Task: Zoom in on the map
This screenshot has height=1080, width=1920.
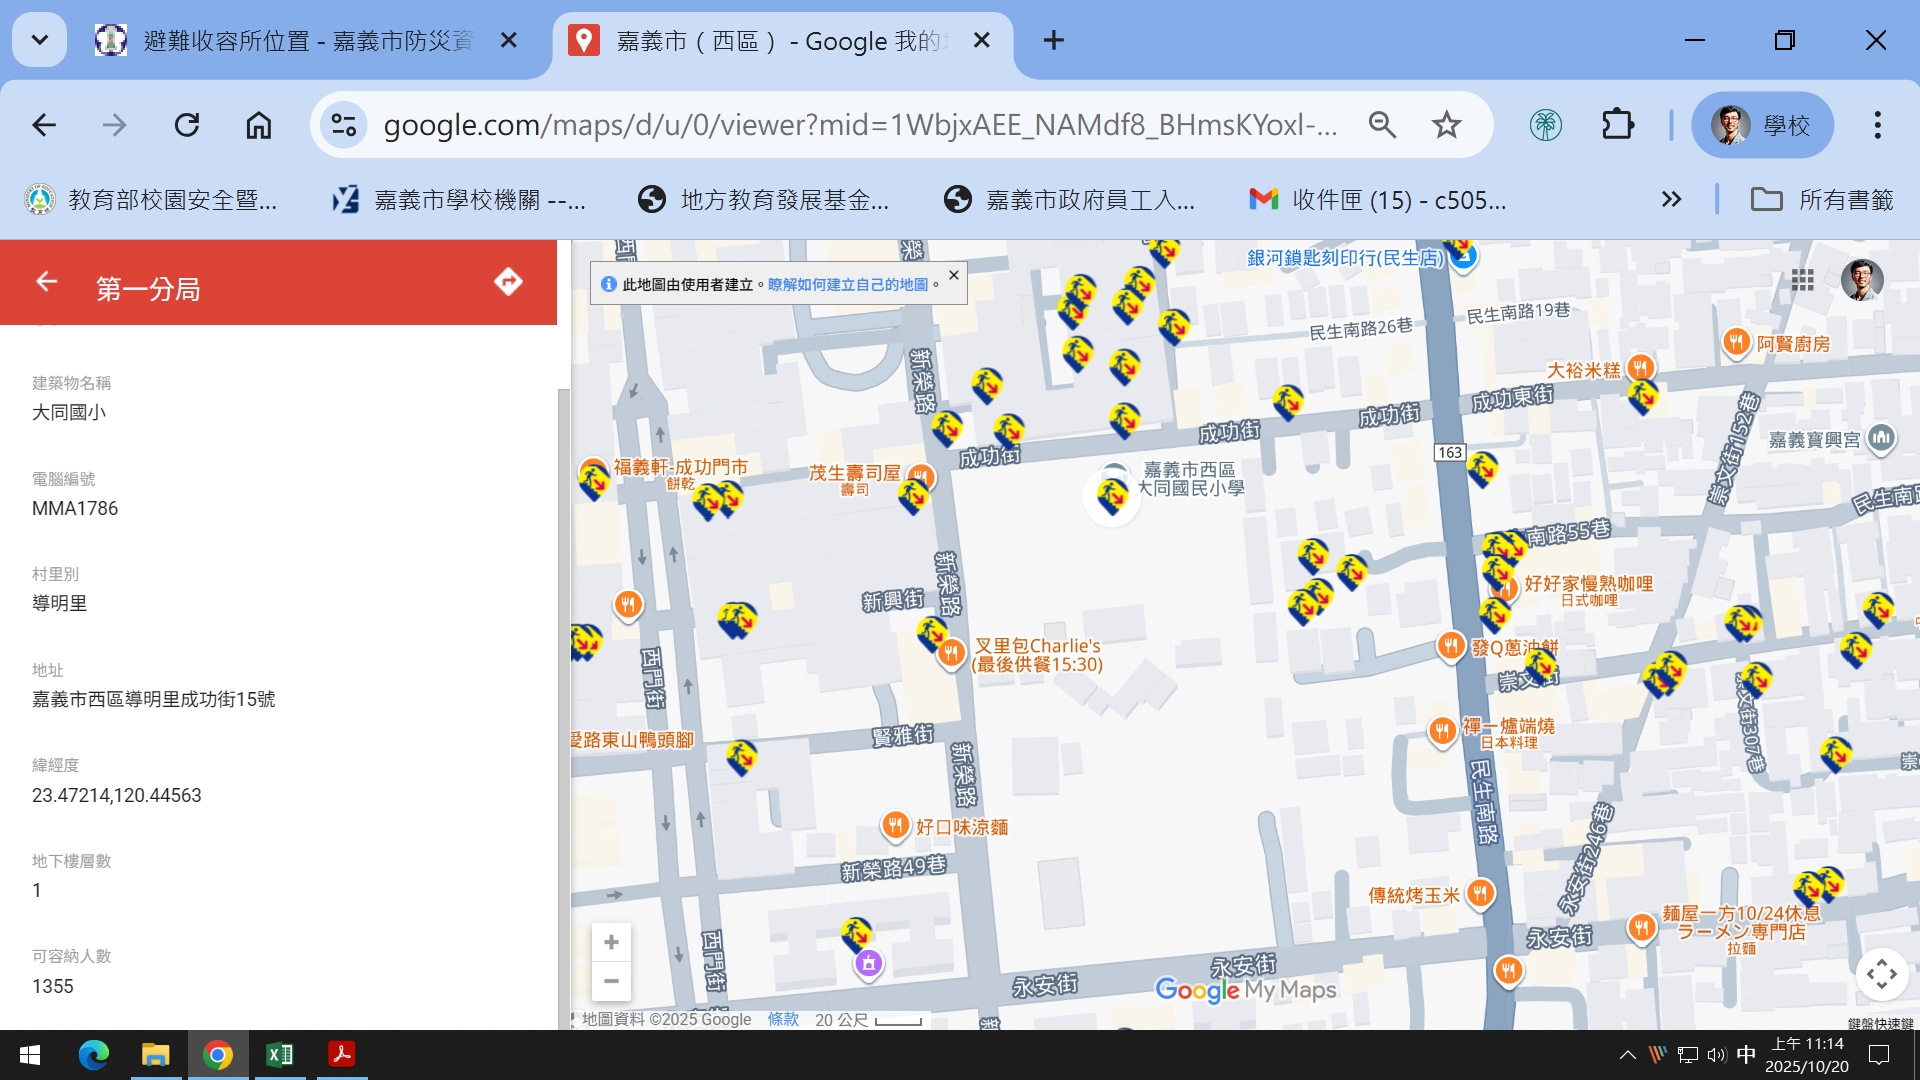Action: [x=611, y=942]
